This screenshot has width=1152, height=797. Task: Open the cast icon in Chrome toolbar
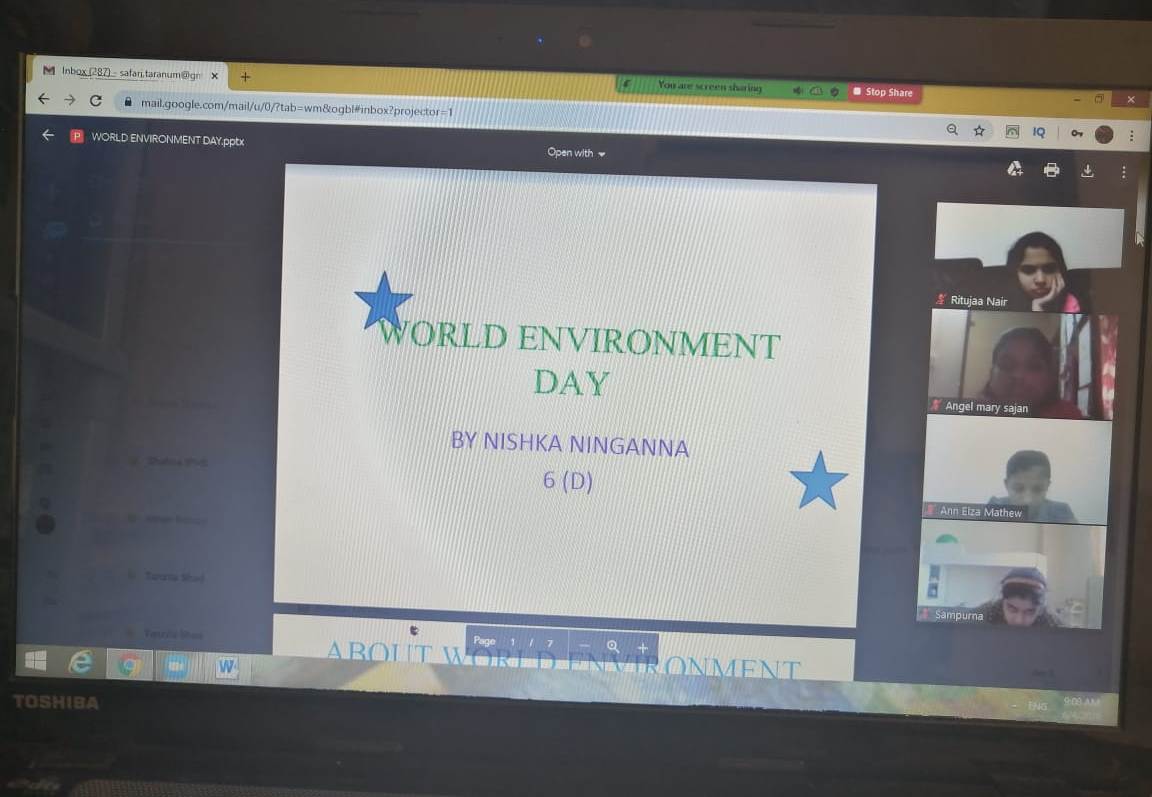point(1012,131)
